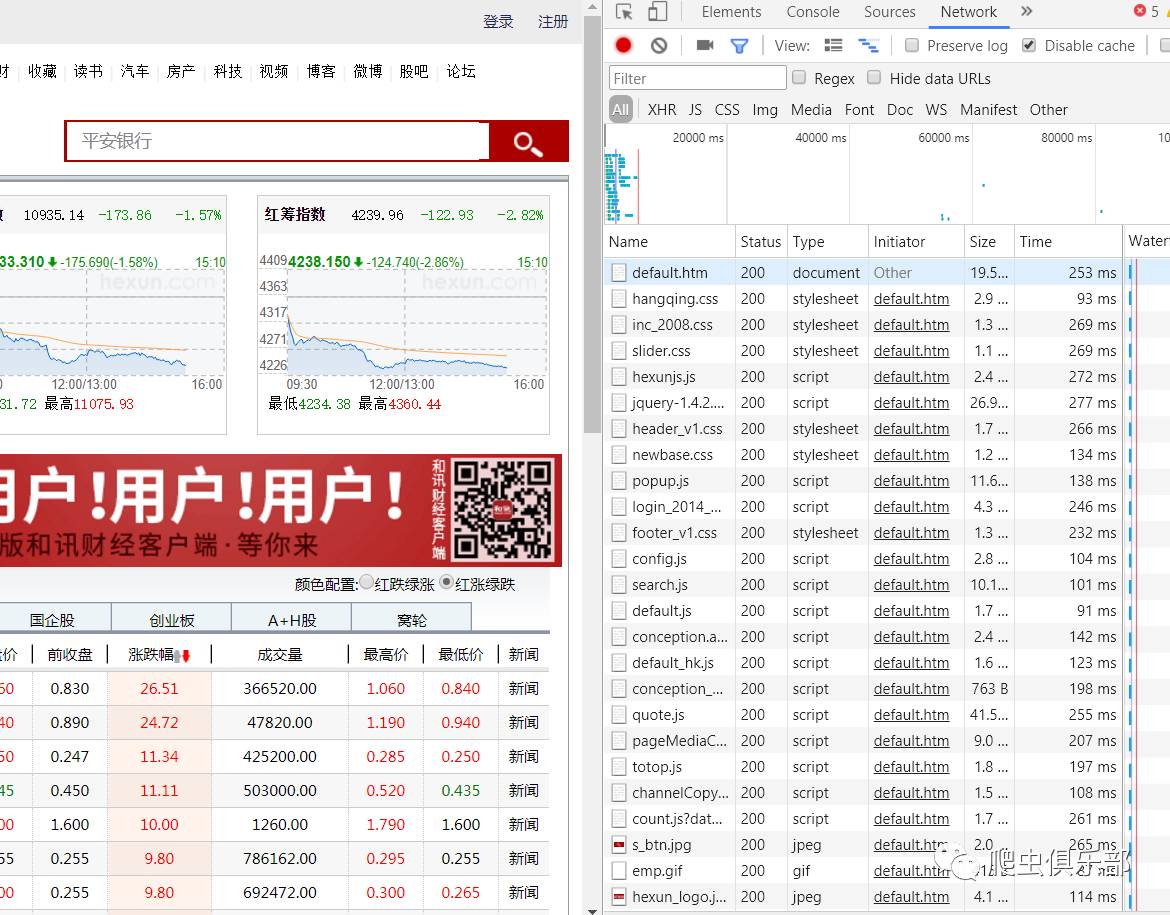
Task: Select the 红跌绿涨 radio button
Action: click(366, 582)
